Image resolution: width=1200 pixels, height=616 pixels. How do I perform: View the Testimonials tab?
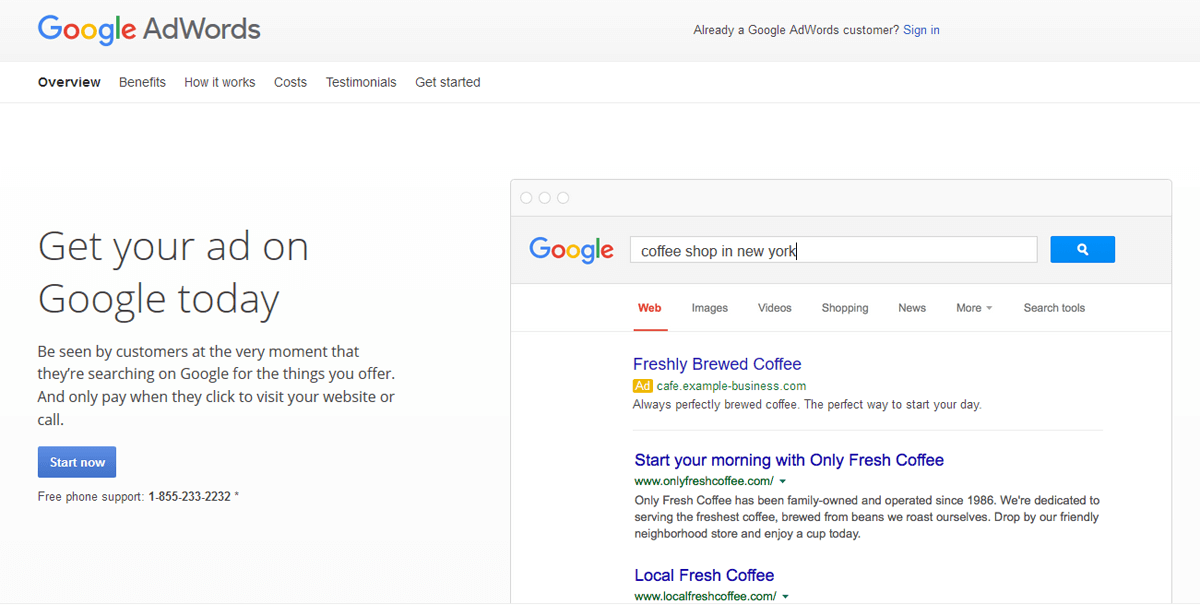coord(361,82)
